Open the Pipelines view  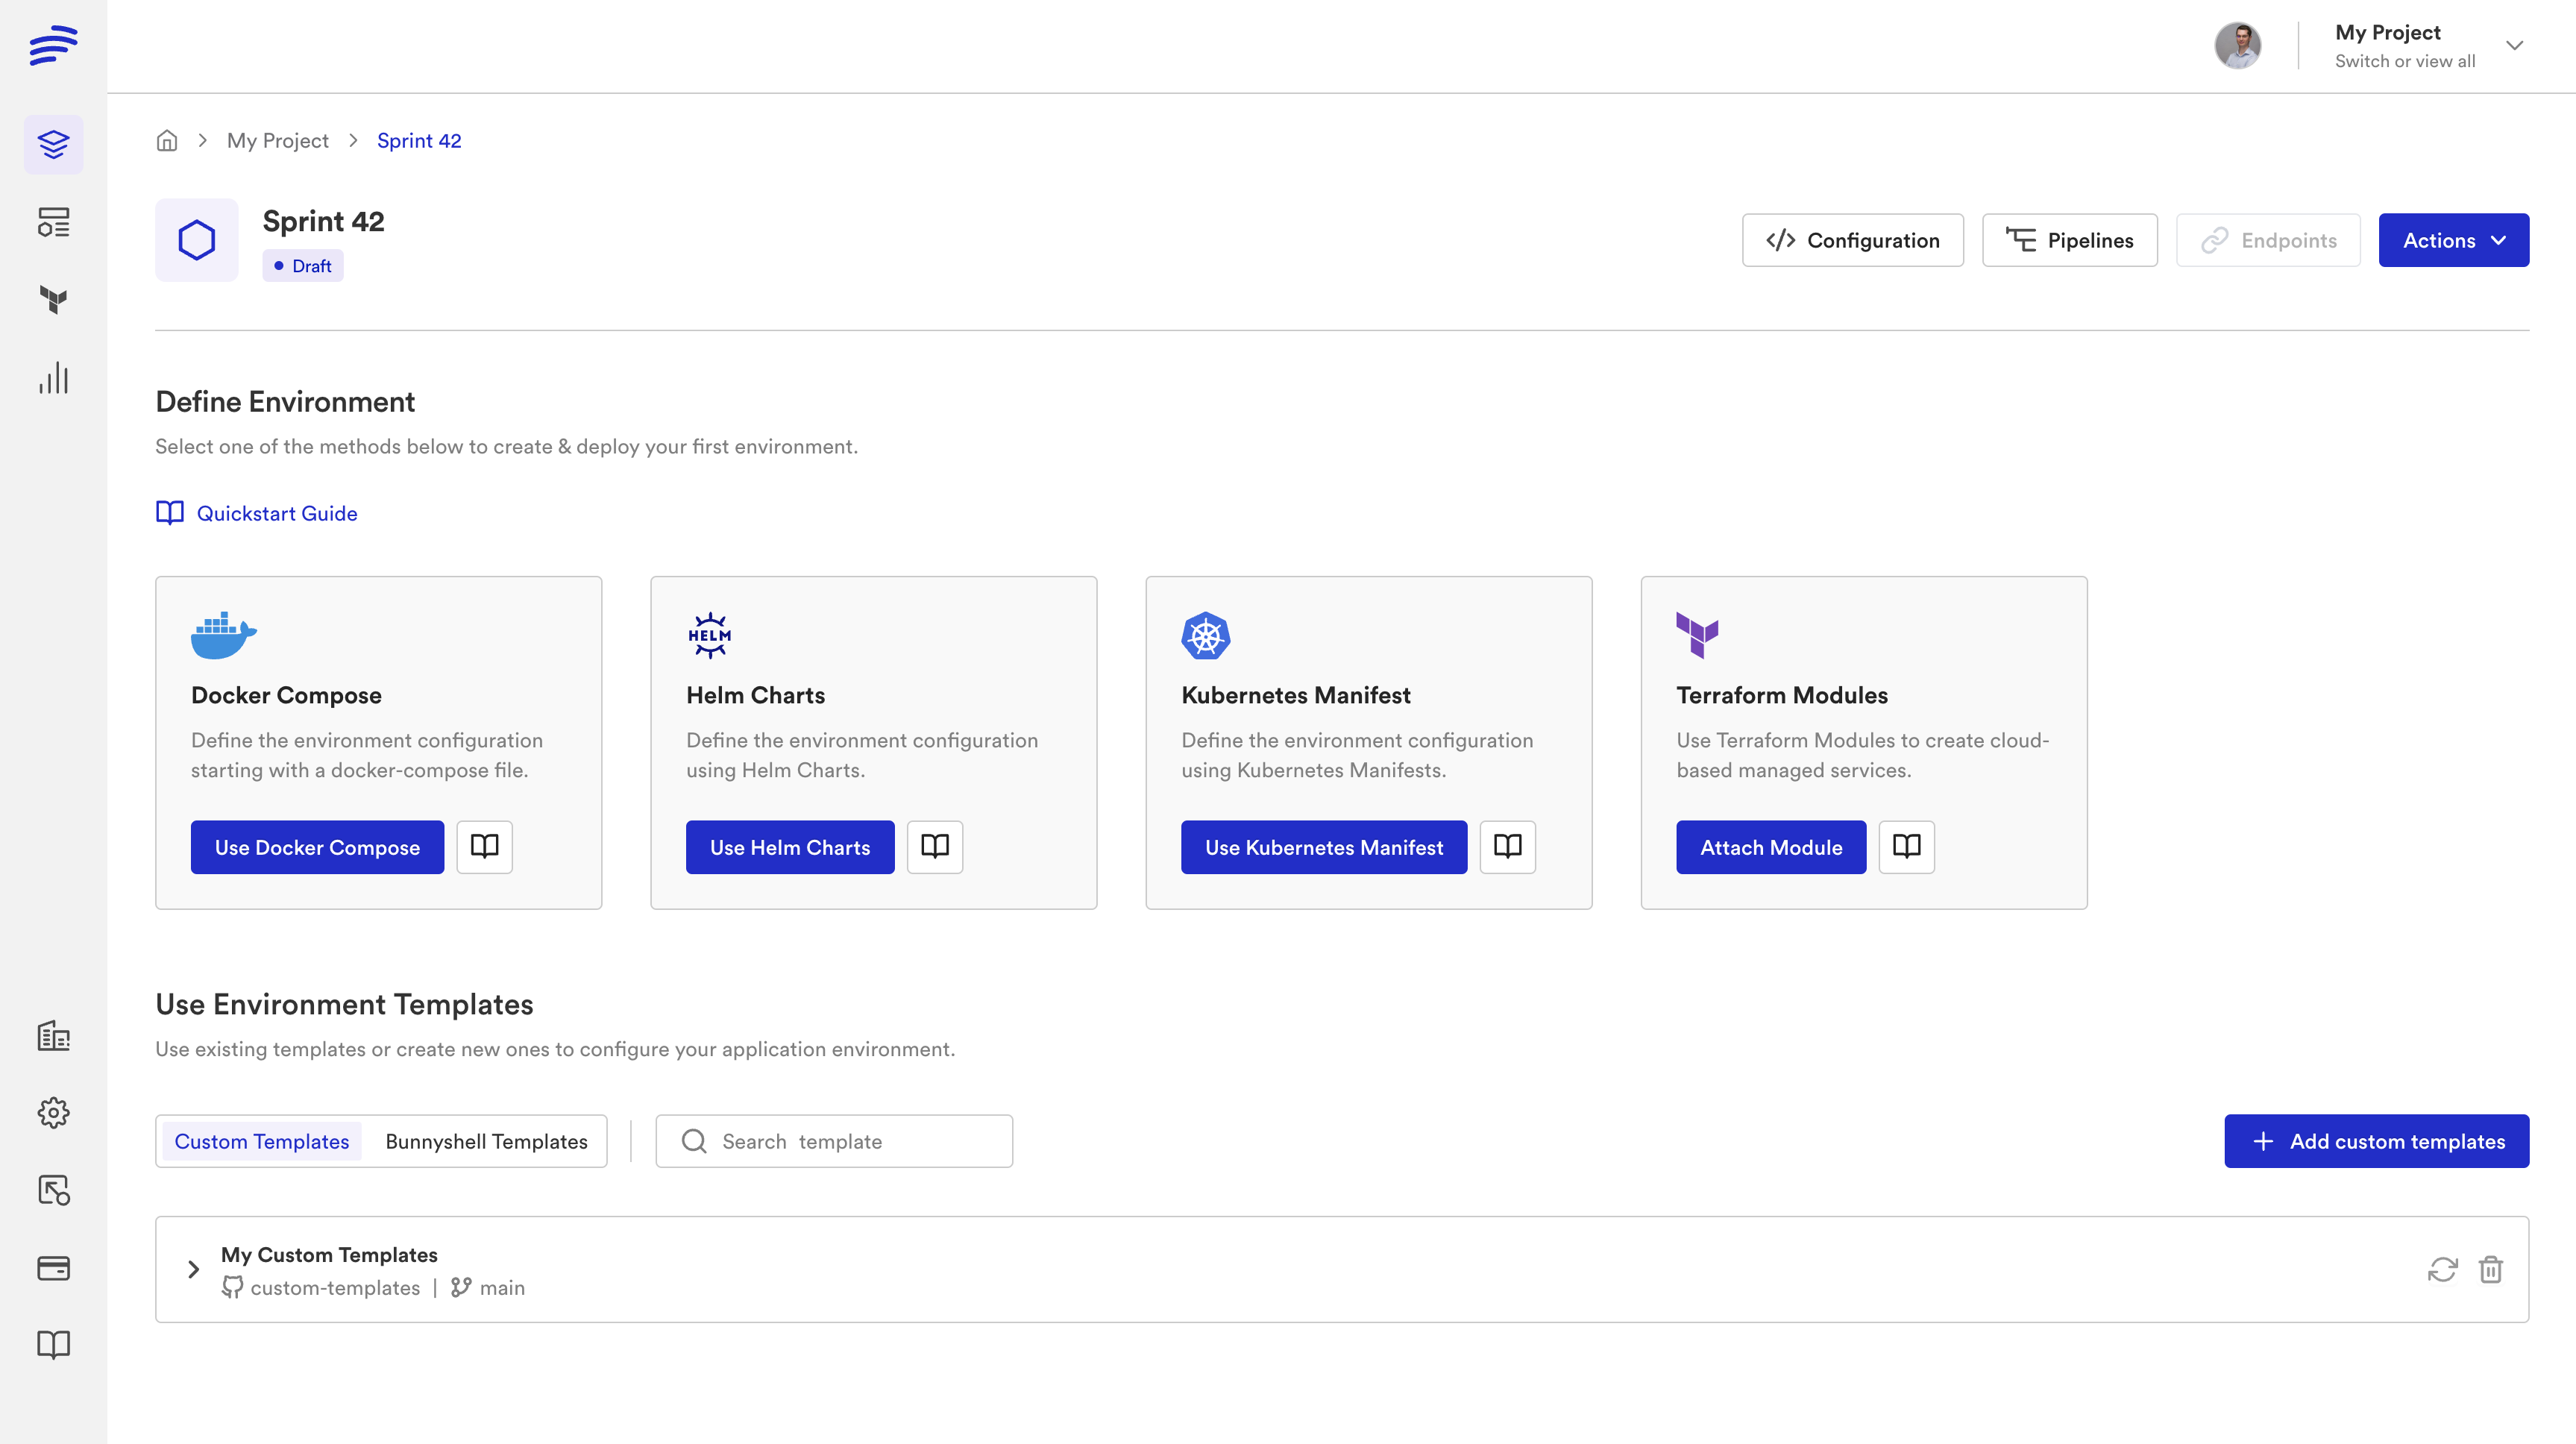tap(2069, 240)
